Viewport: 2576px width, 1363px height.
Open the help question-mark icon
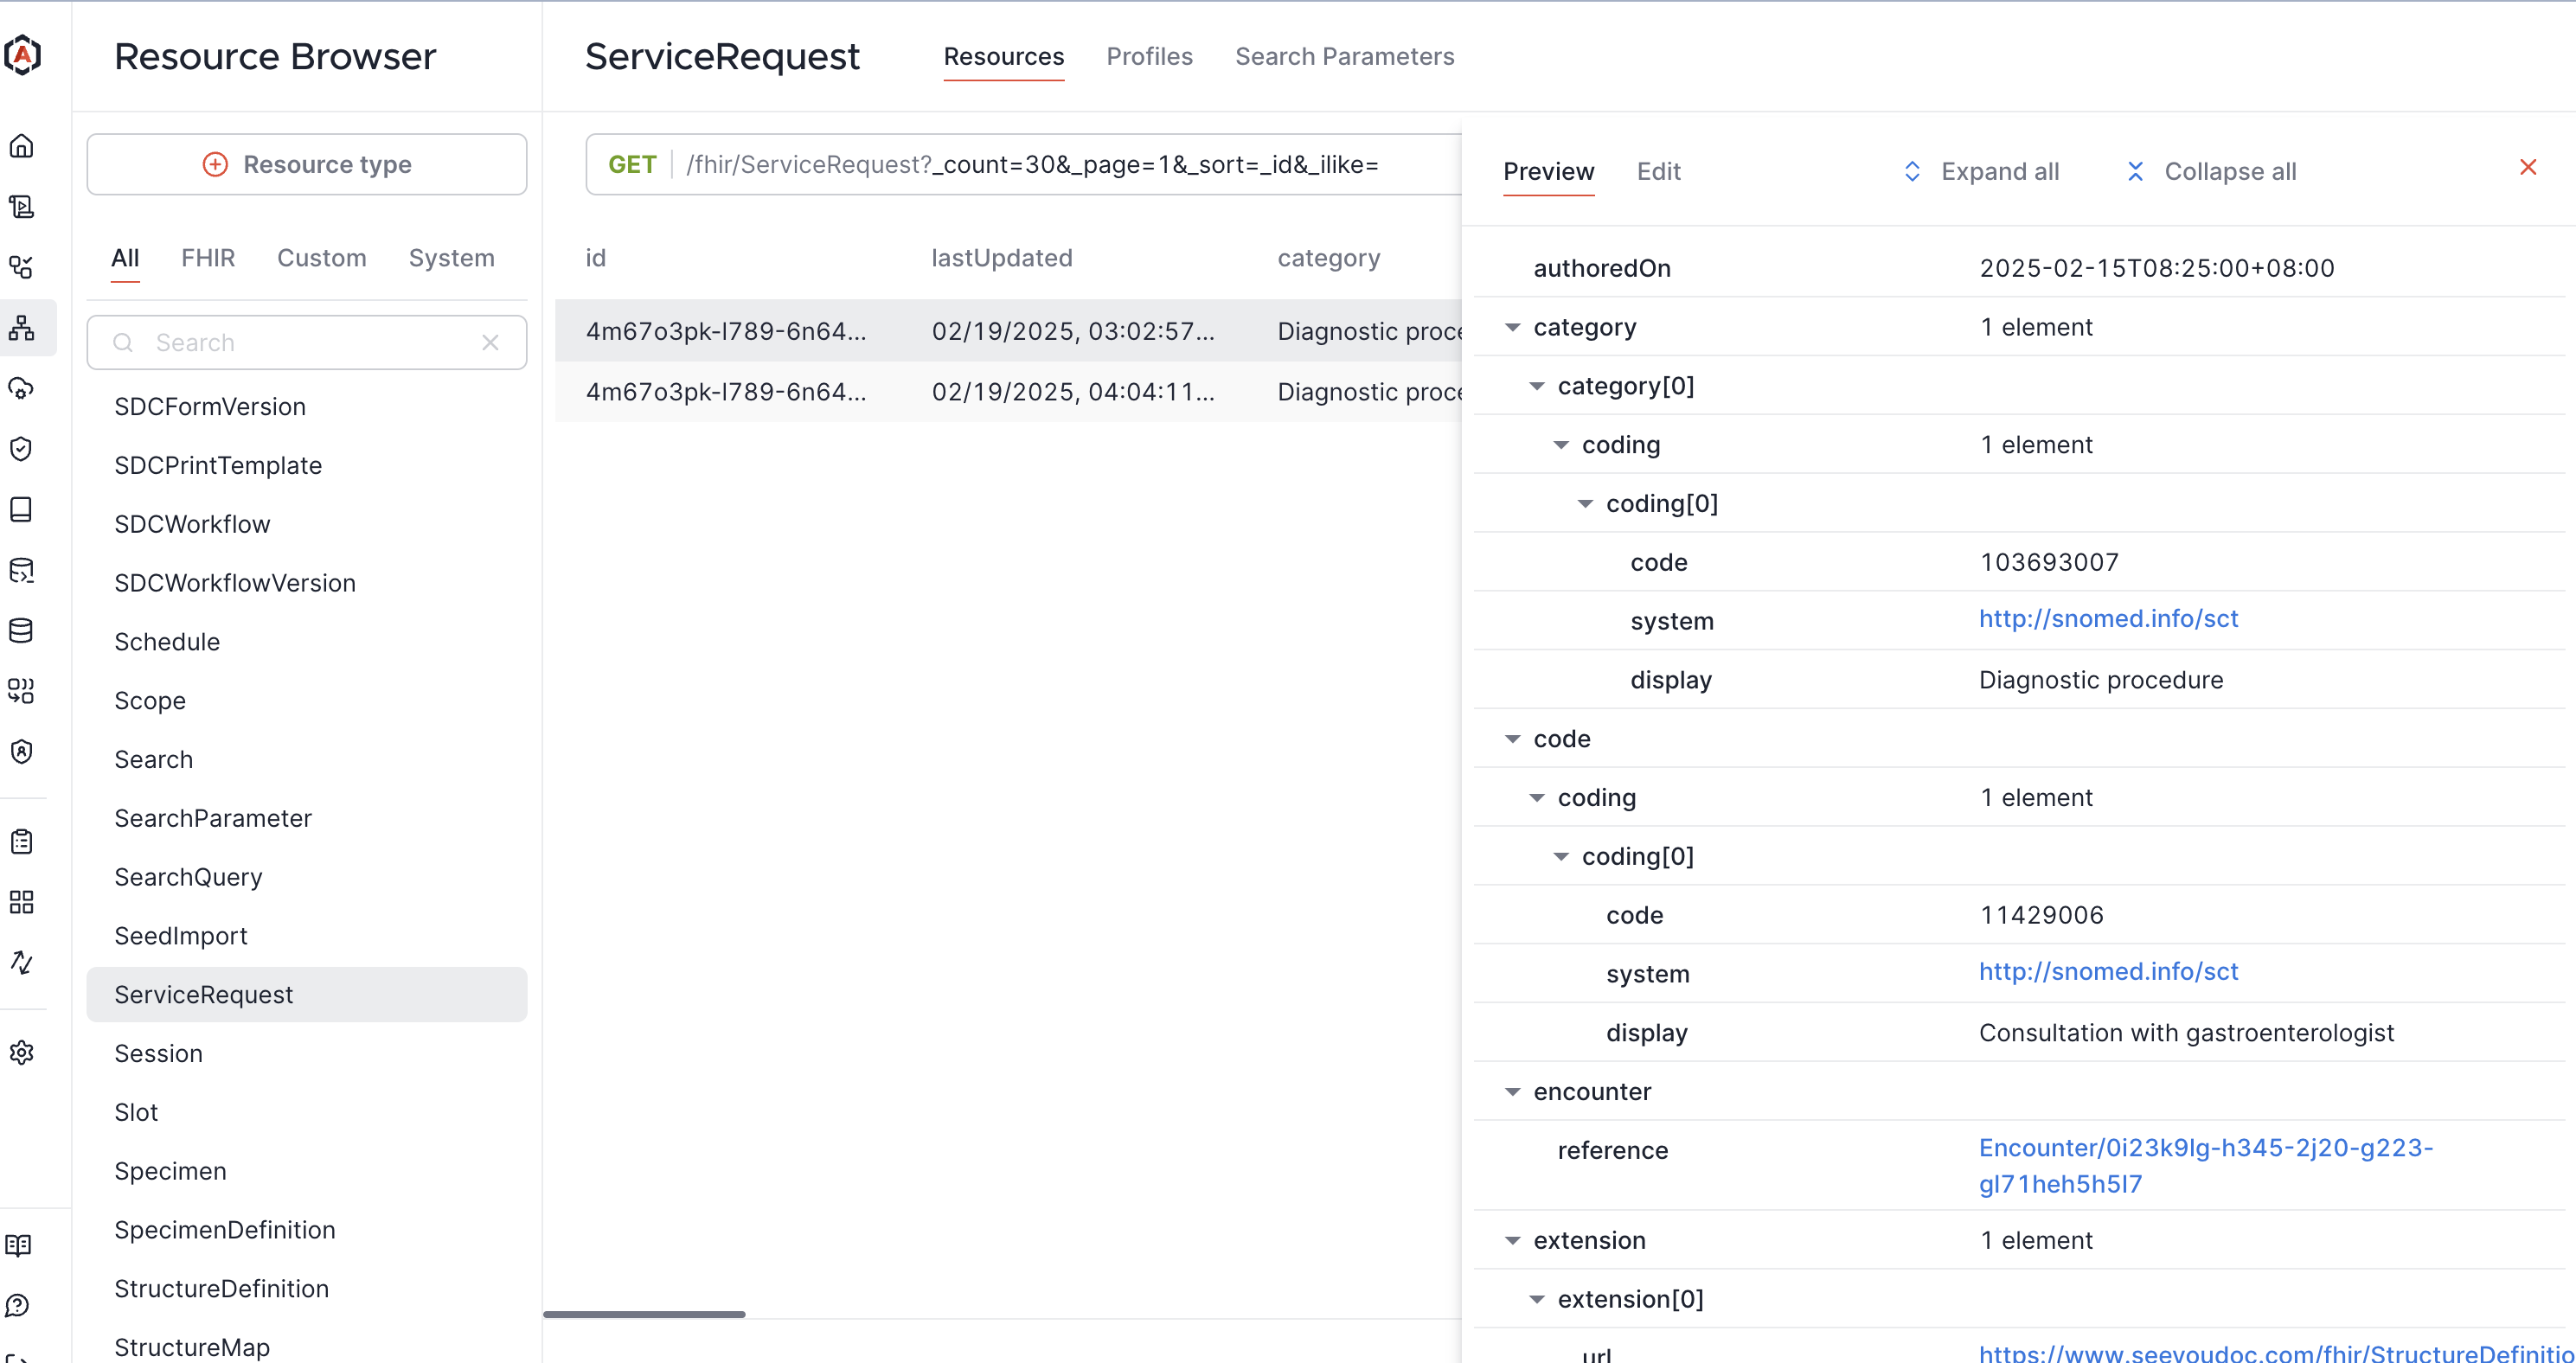point(22,1305)
